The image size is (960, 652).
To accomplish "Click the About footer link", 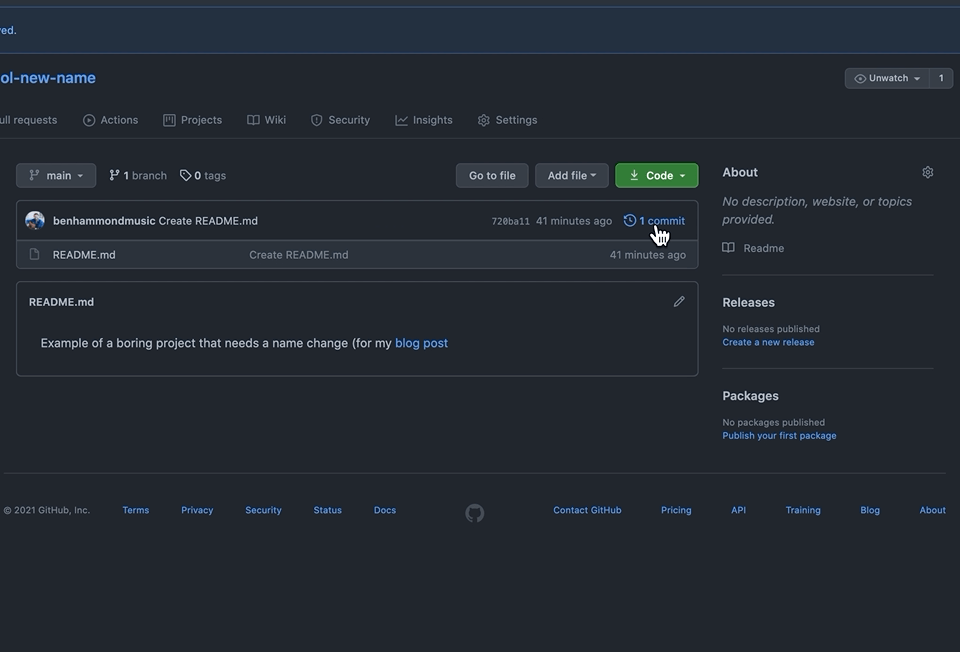I will pyautogui.click(x=932, y=510).
